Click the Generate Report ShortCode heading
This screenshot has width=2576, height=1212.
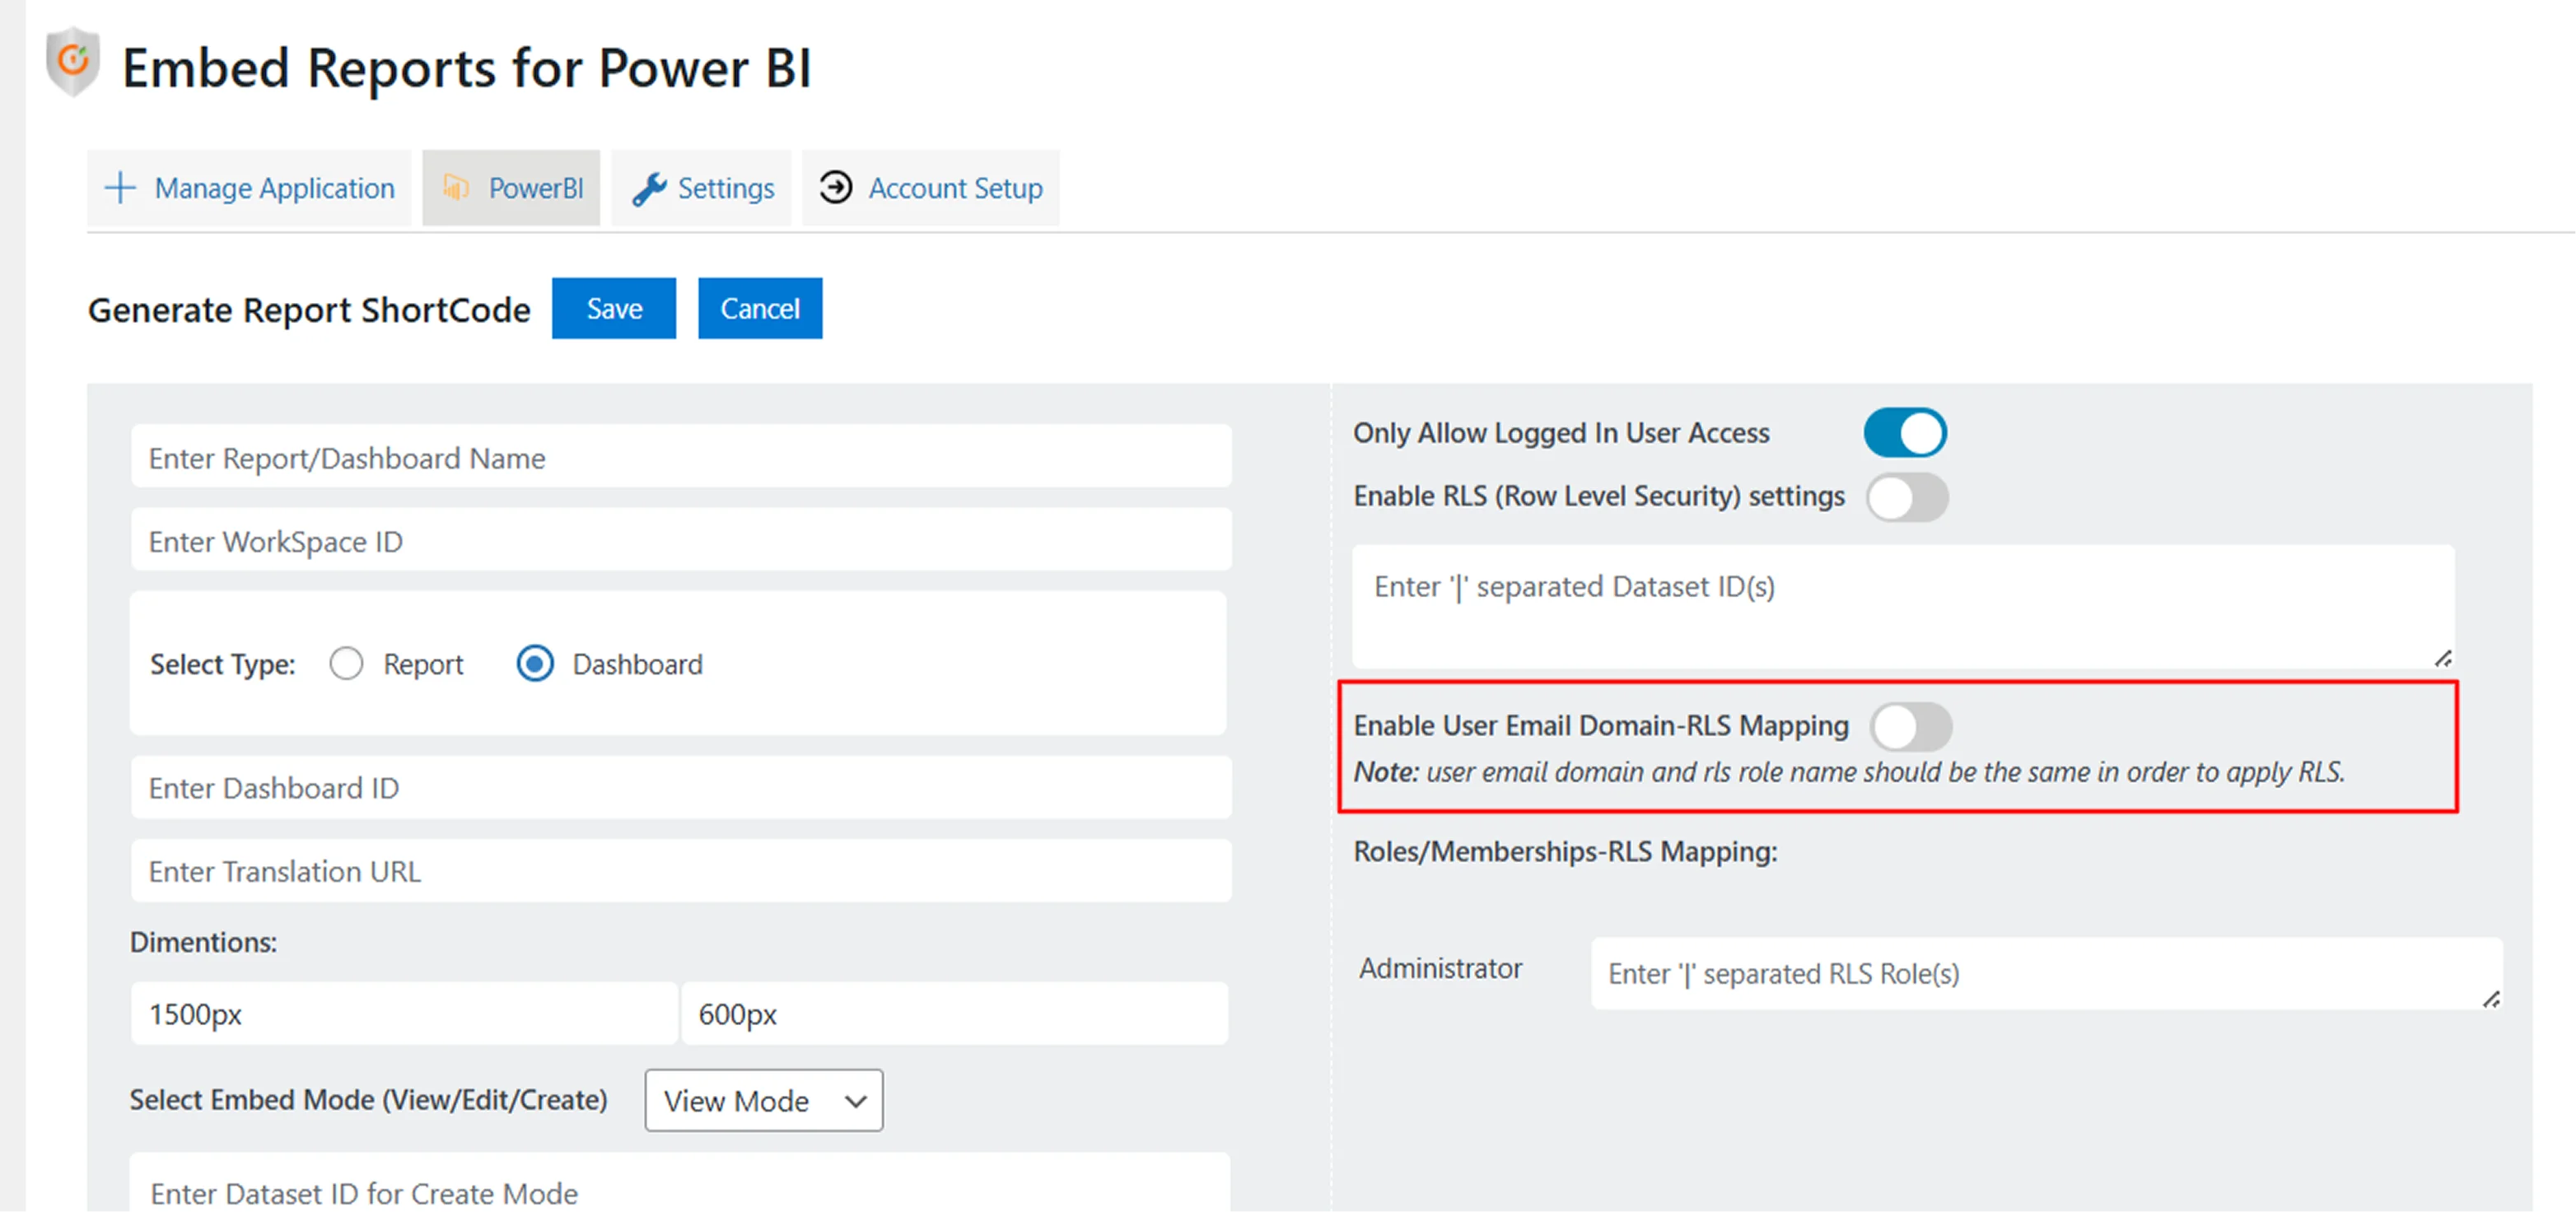pyautogui.click(x=309, y=310)
